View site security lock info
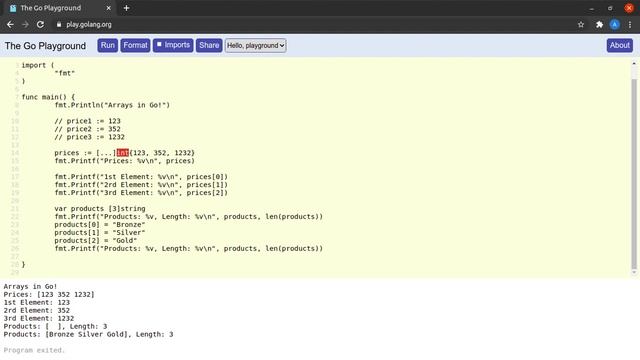 click(59, 24)
